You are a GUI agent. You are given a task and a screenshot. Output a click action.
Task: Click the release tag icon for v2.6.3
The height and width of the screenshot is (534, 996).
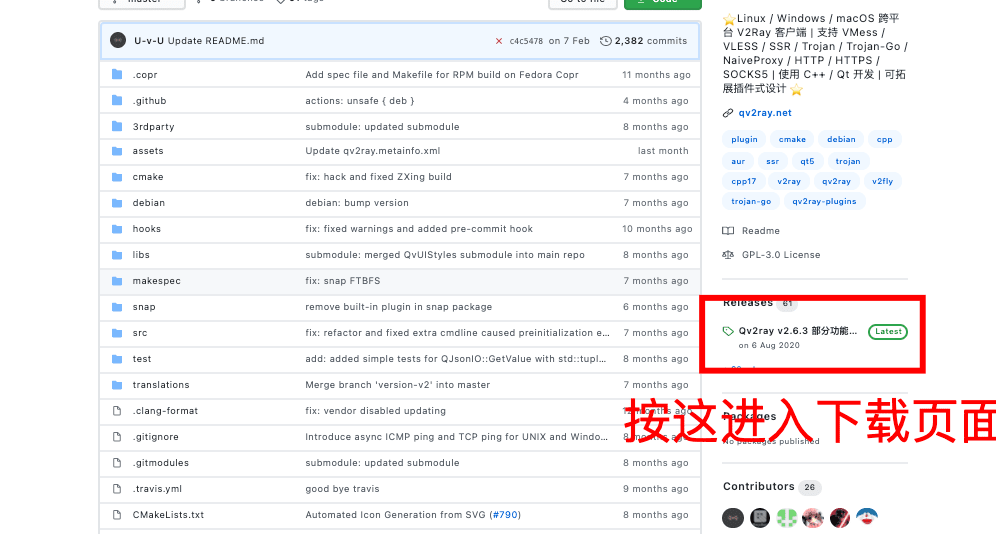coord(728,331)
